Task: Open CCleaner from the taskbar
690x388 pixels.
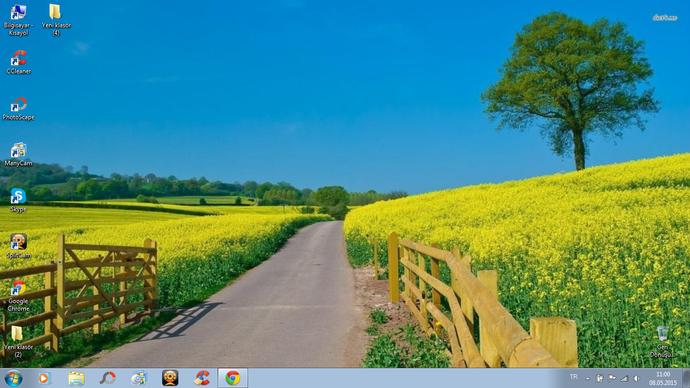Action: coord(202,378)
